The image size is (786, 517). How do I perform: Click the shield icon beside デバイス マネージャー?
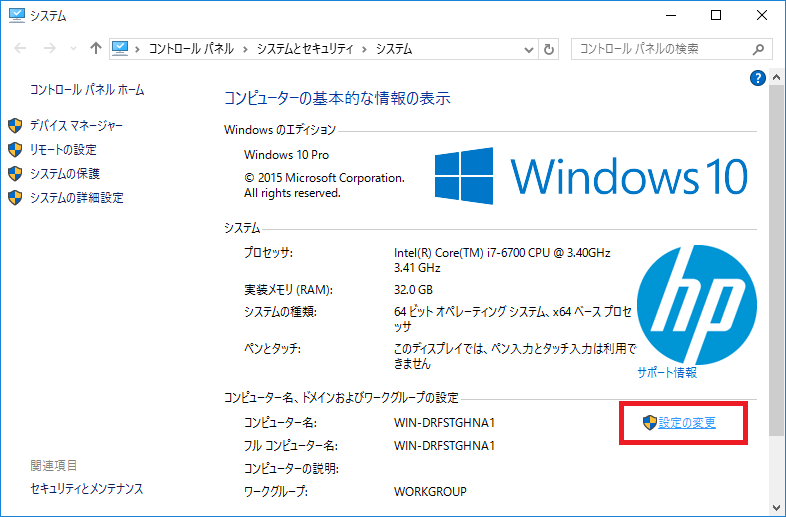(15, 126)
